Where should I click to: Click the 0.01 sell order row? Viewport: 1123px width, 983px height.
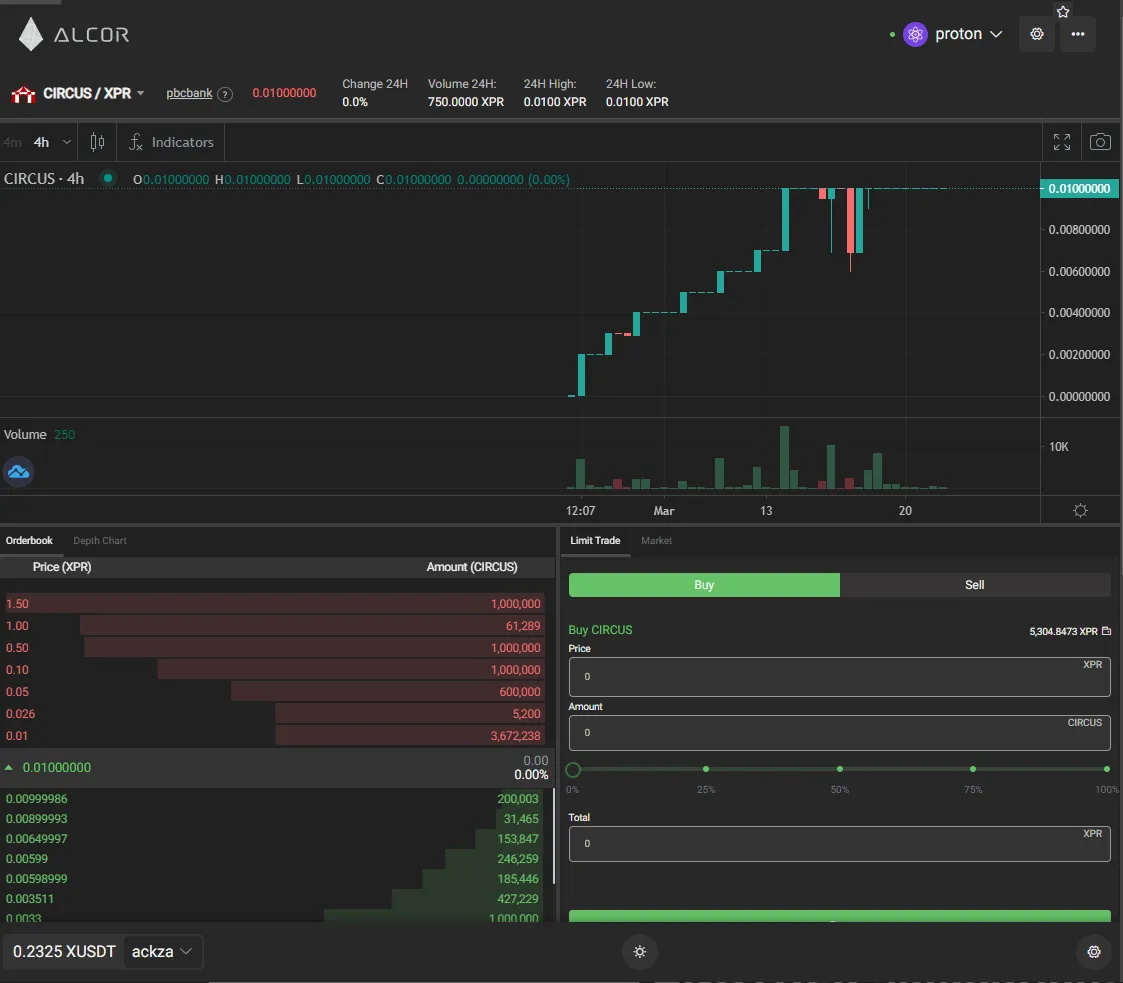pyautogui.click(x=273, y=736)
